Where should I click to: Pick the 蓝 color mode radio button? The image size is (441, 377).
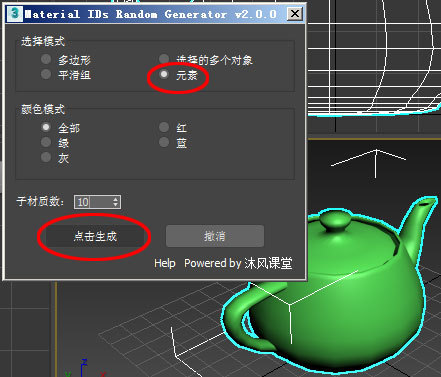coord(164,142)
